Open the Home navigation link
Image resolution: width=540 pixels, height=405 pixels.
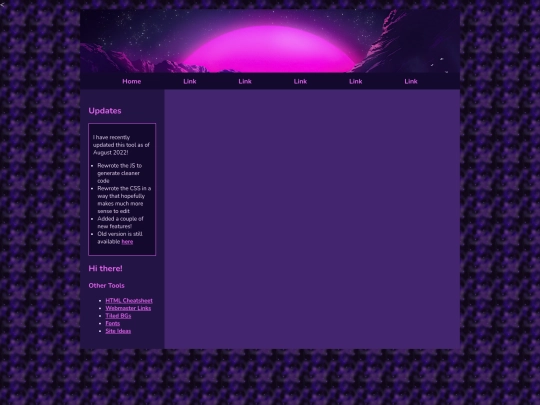click(132, 81)
